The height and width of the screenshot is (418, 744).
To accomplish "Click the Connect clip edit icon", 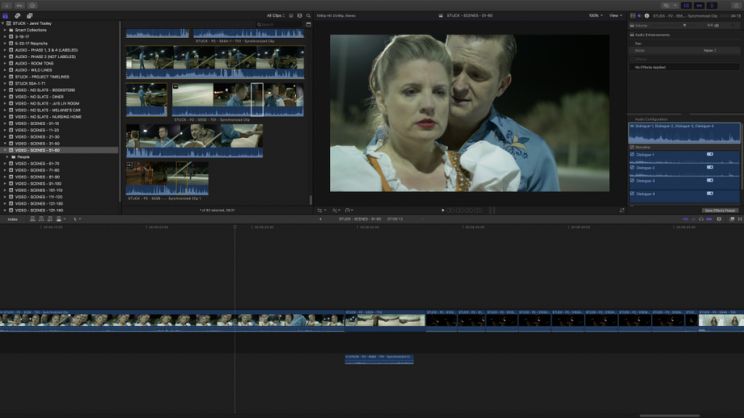I will (x=33, y=219).
